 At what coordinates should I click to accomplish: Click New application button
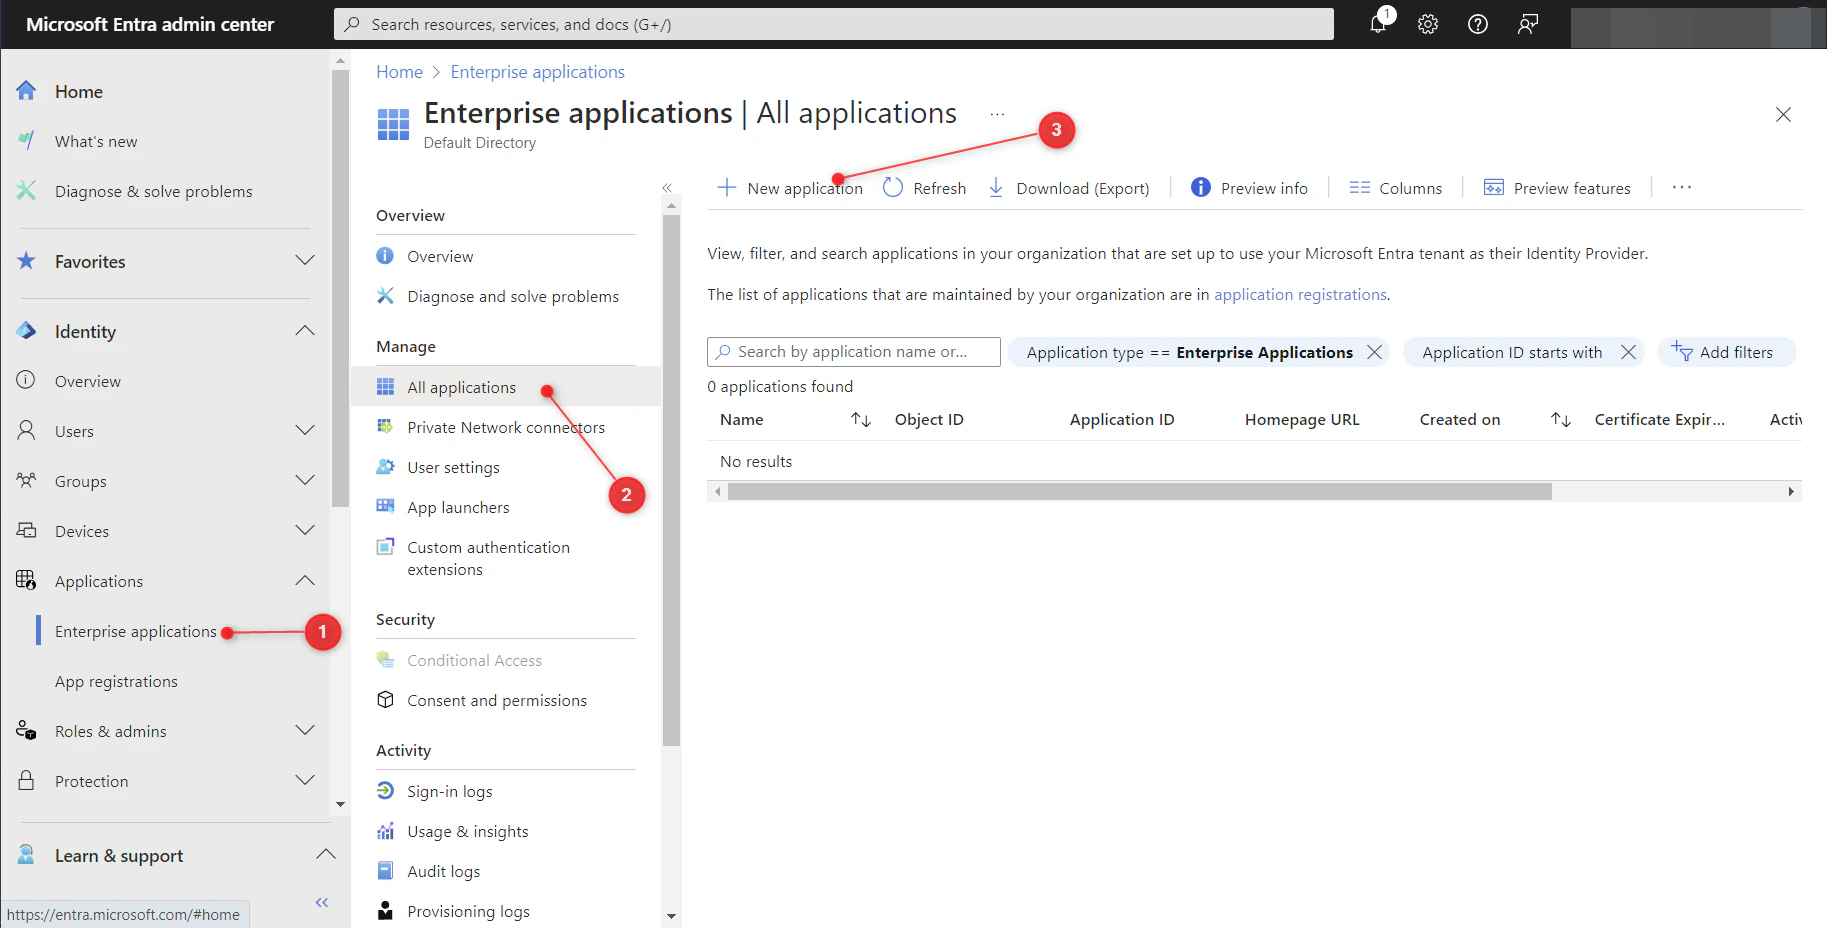[x=790, y=188]
